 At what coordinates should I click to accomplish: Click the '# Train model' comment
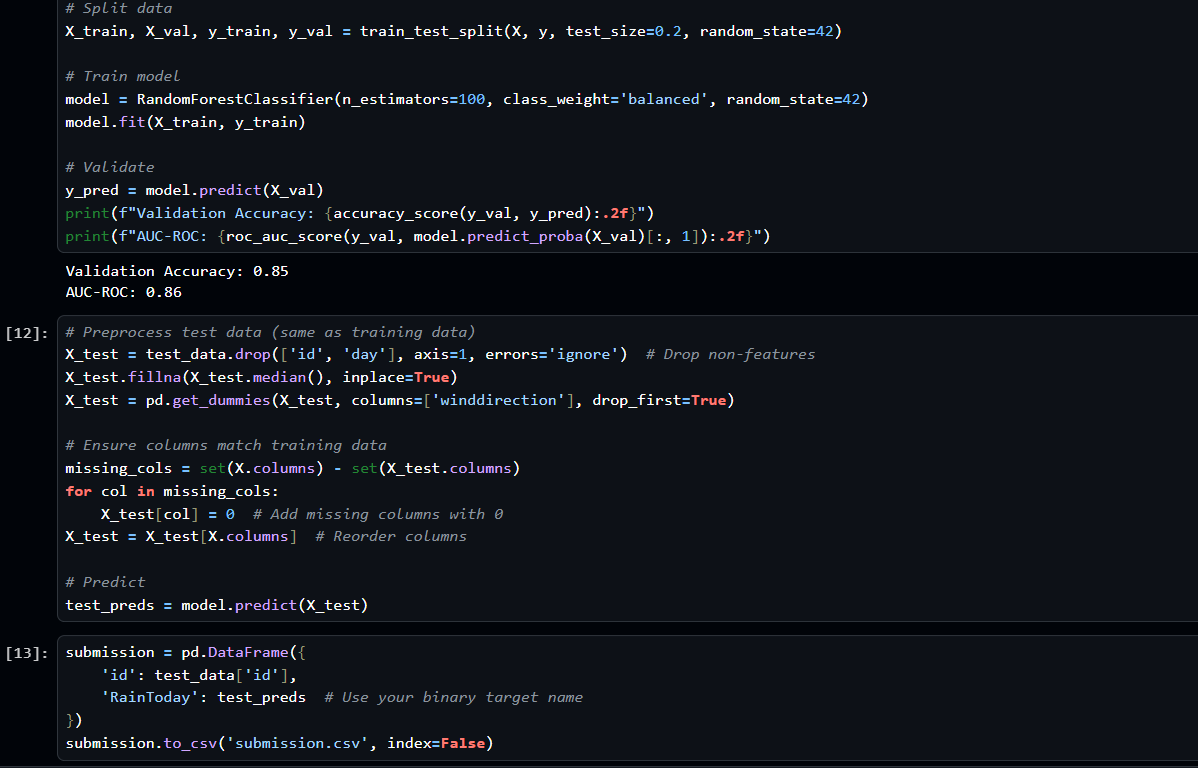[122, 76]
